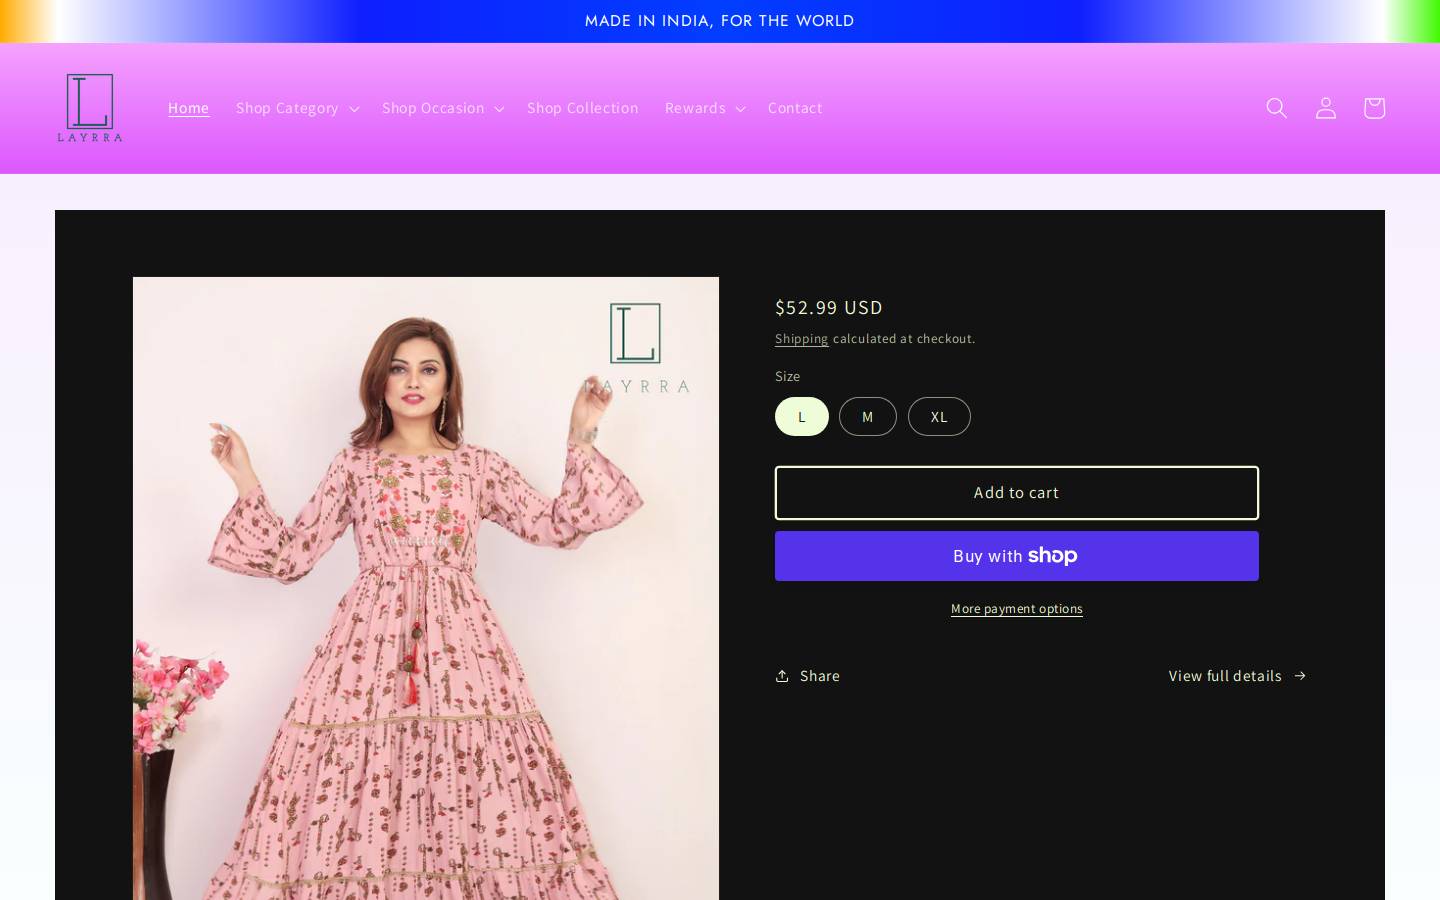Open the Contact page link

click(x=795, y=108)
